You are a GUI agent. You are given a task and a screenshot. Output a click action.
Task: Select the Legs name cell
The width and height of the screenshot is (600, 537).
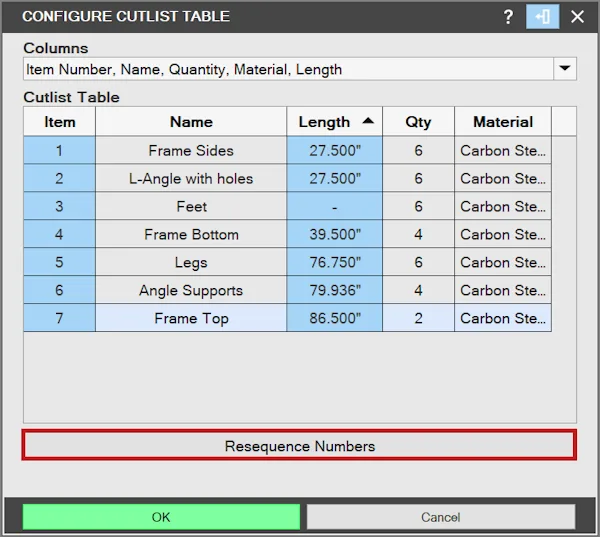(x=191, y=262)
